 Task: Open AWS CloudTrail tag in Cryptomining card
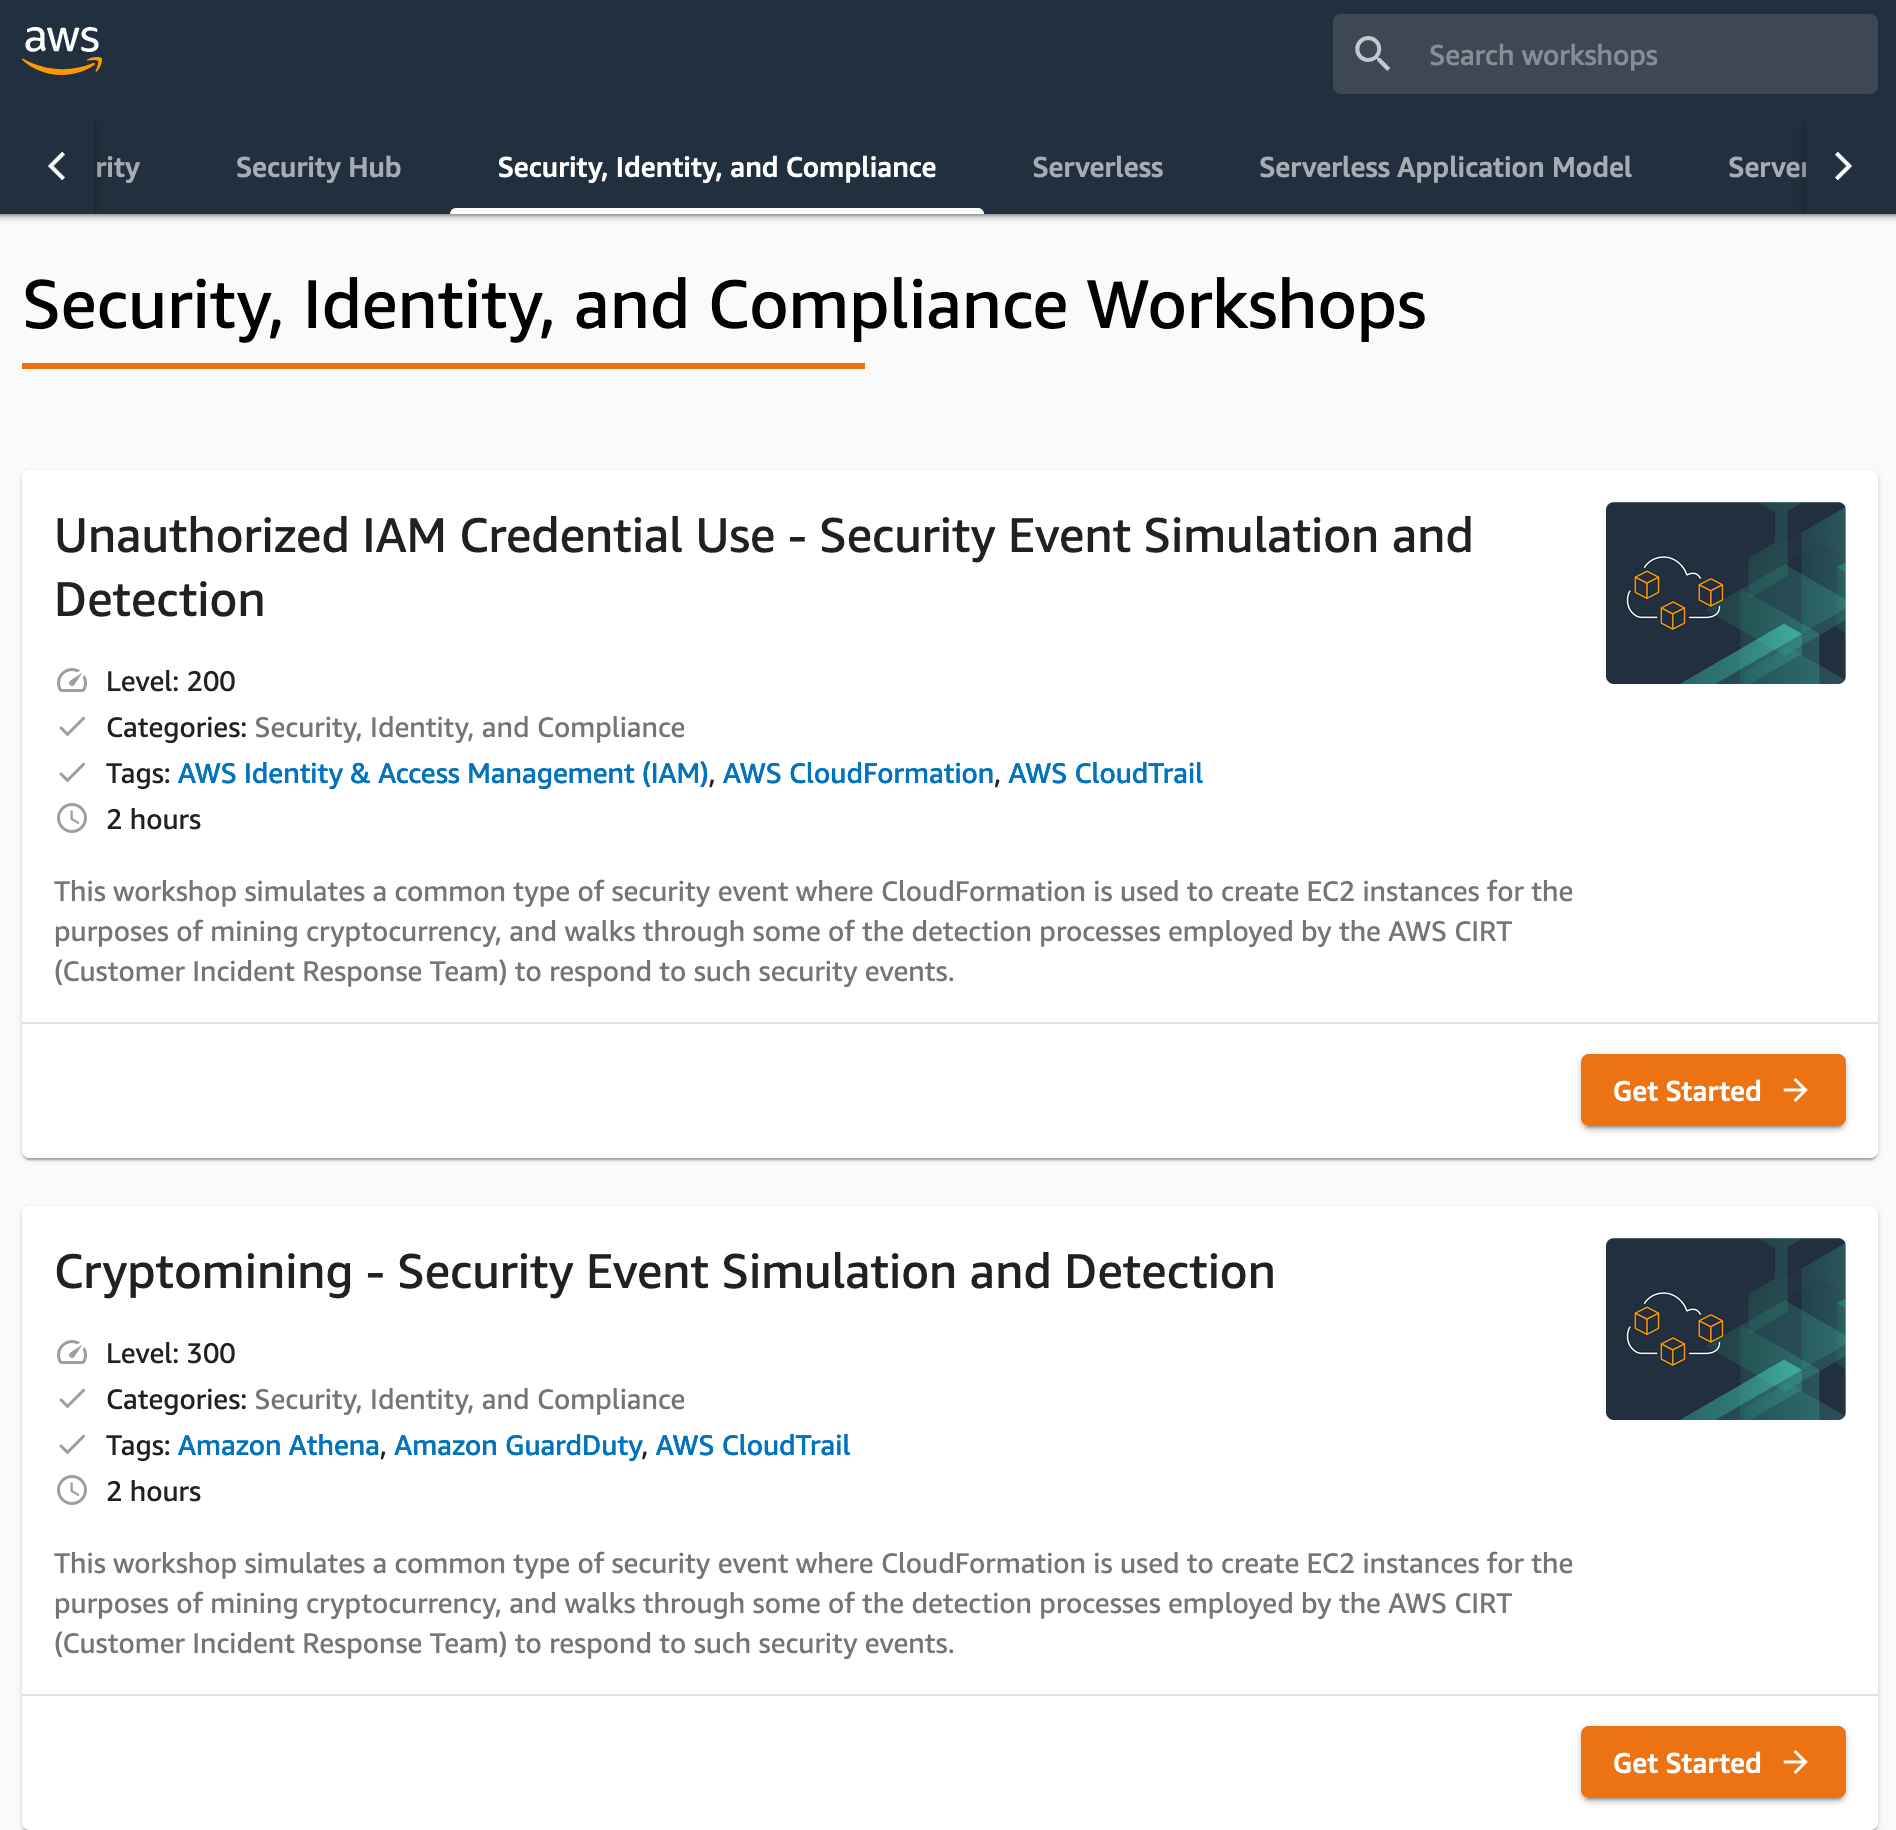click(x=753, y=1445)
